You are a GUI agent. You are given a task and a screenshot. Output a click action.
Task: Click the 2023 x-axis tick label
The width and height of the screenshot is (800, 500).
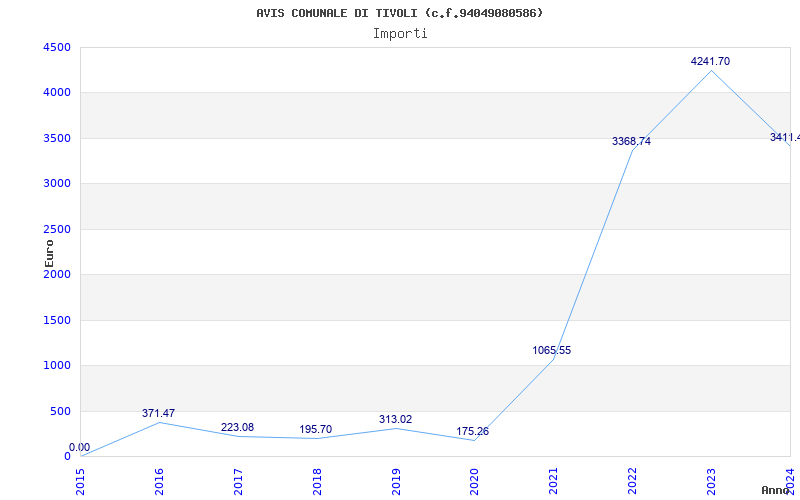click(x=711, y=482)
